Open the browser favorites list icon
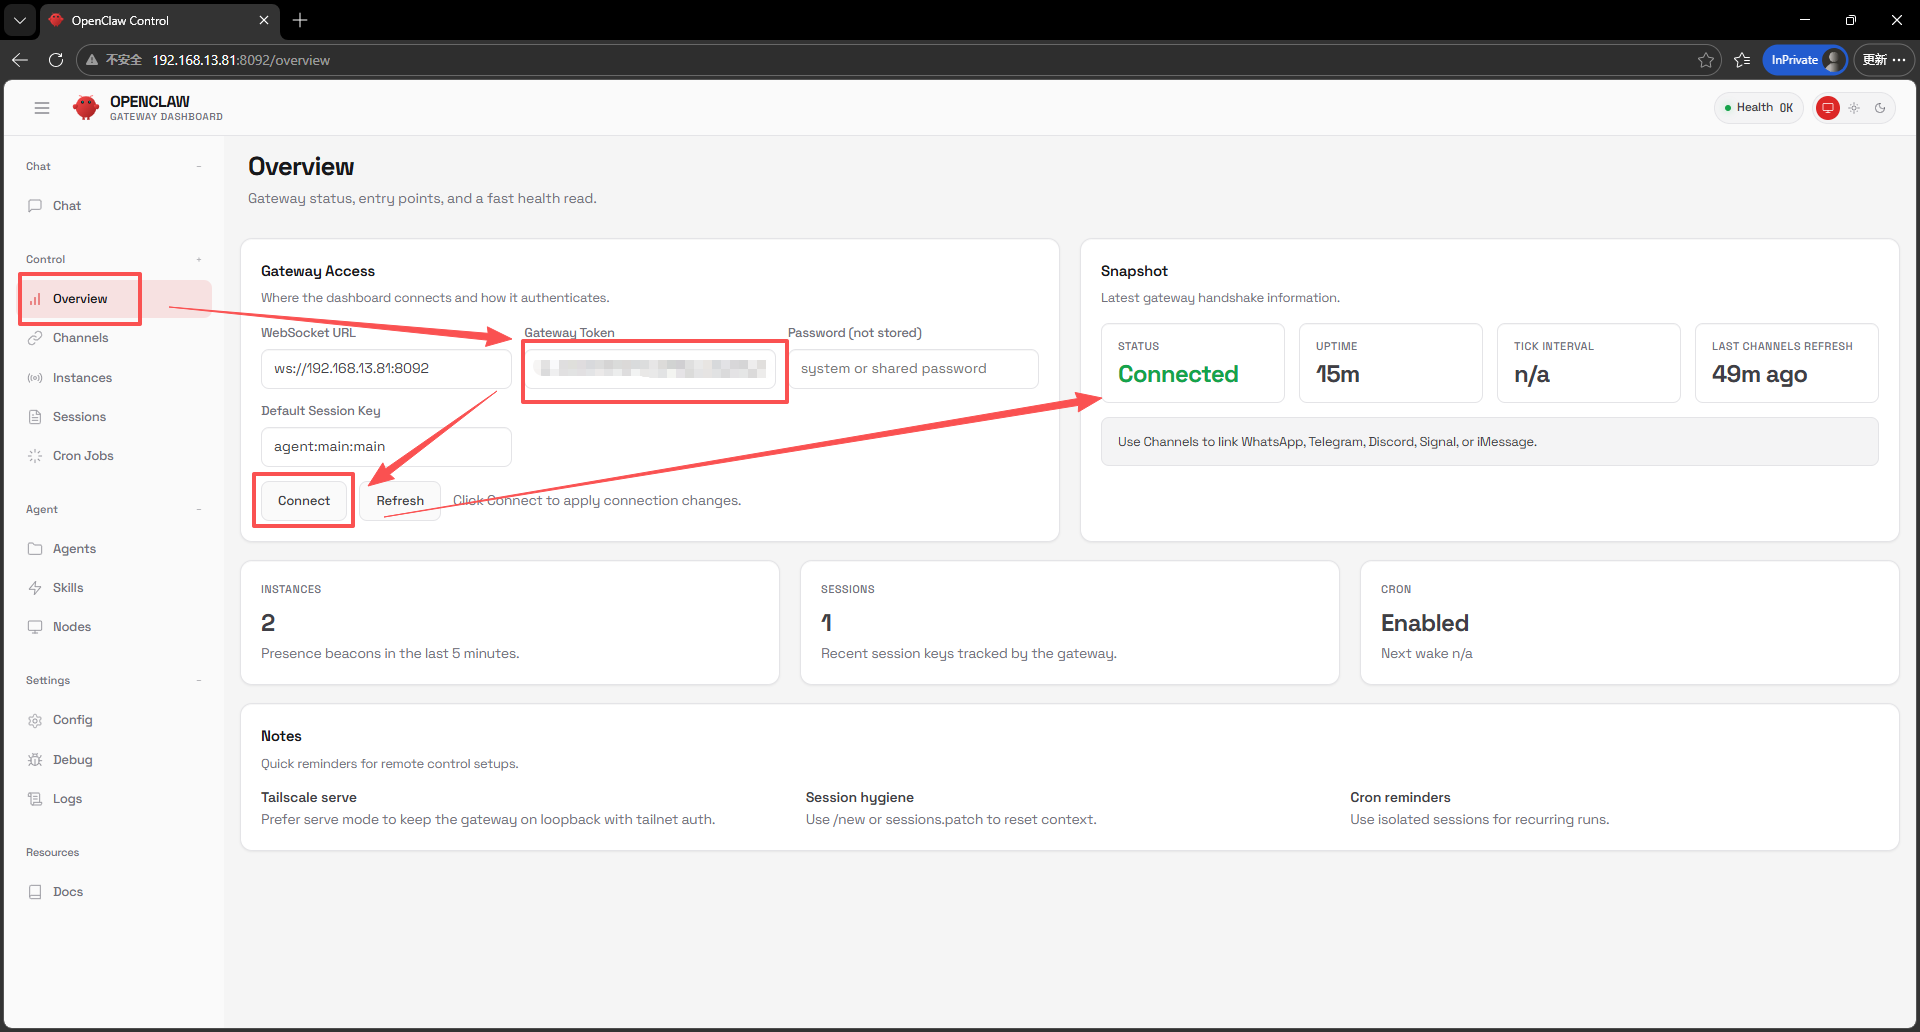Image resolution: width=1920 pixels, height=1032 pixels. [1742, 60]
